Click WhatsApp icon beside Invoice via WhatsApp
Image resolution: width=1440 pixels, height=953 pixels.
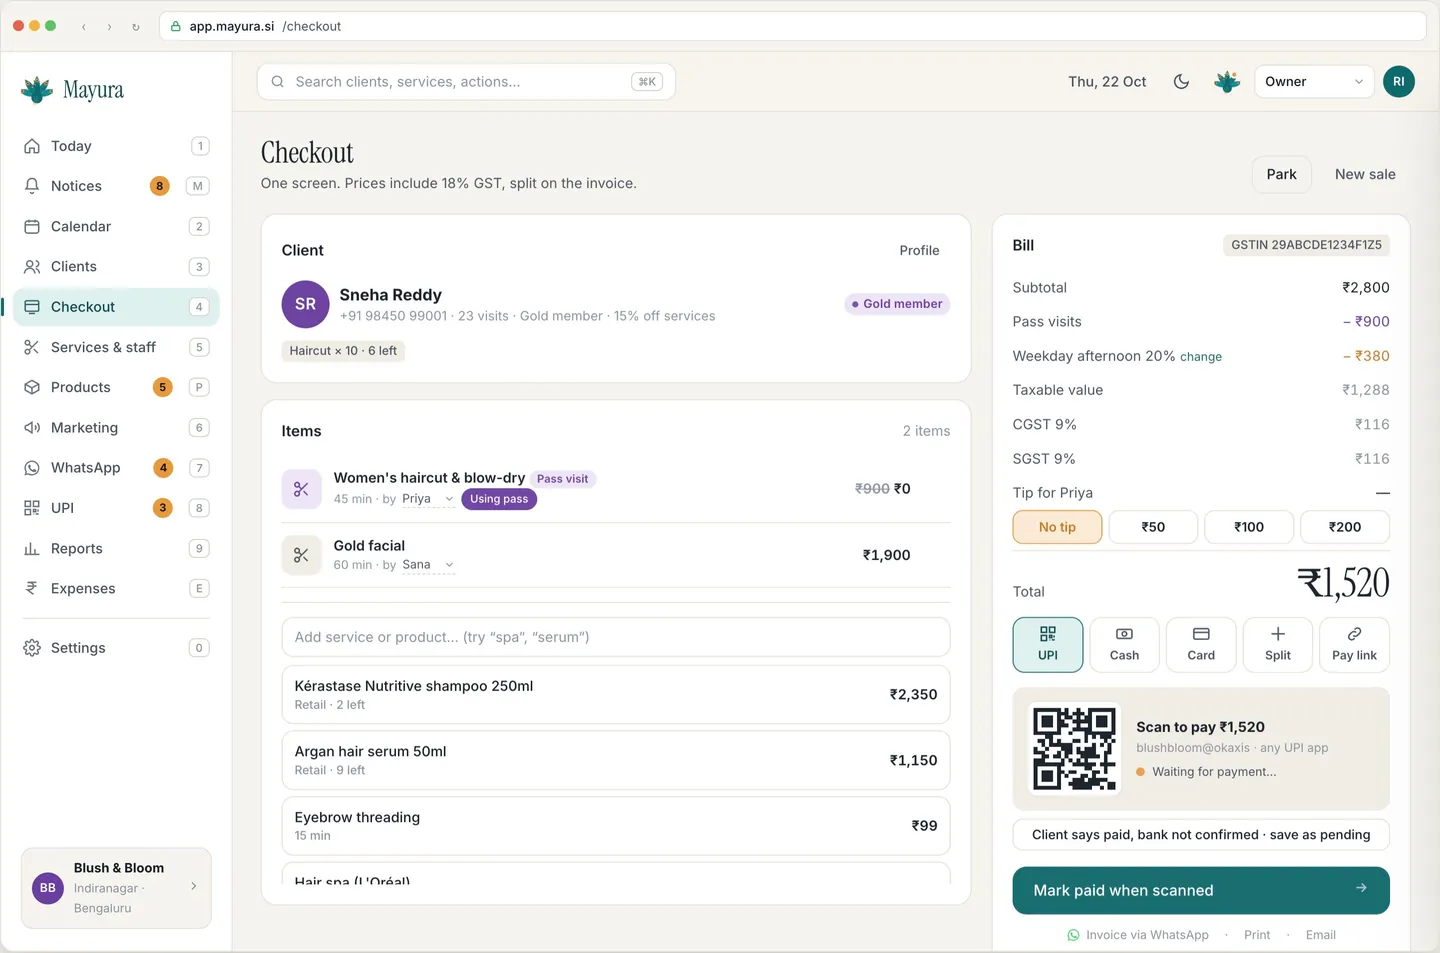tap(1073, 935)
